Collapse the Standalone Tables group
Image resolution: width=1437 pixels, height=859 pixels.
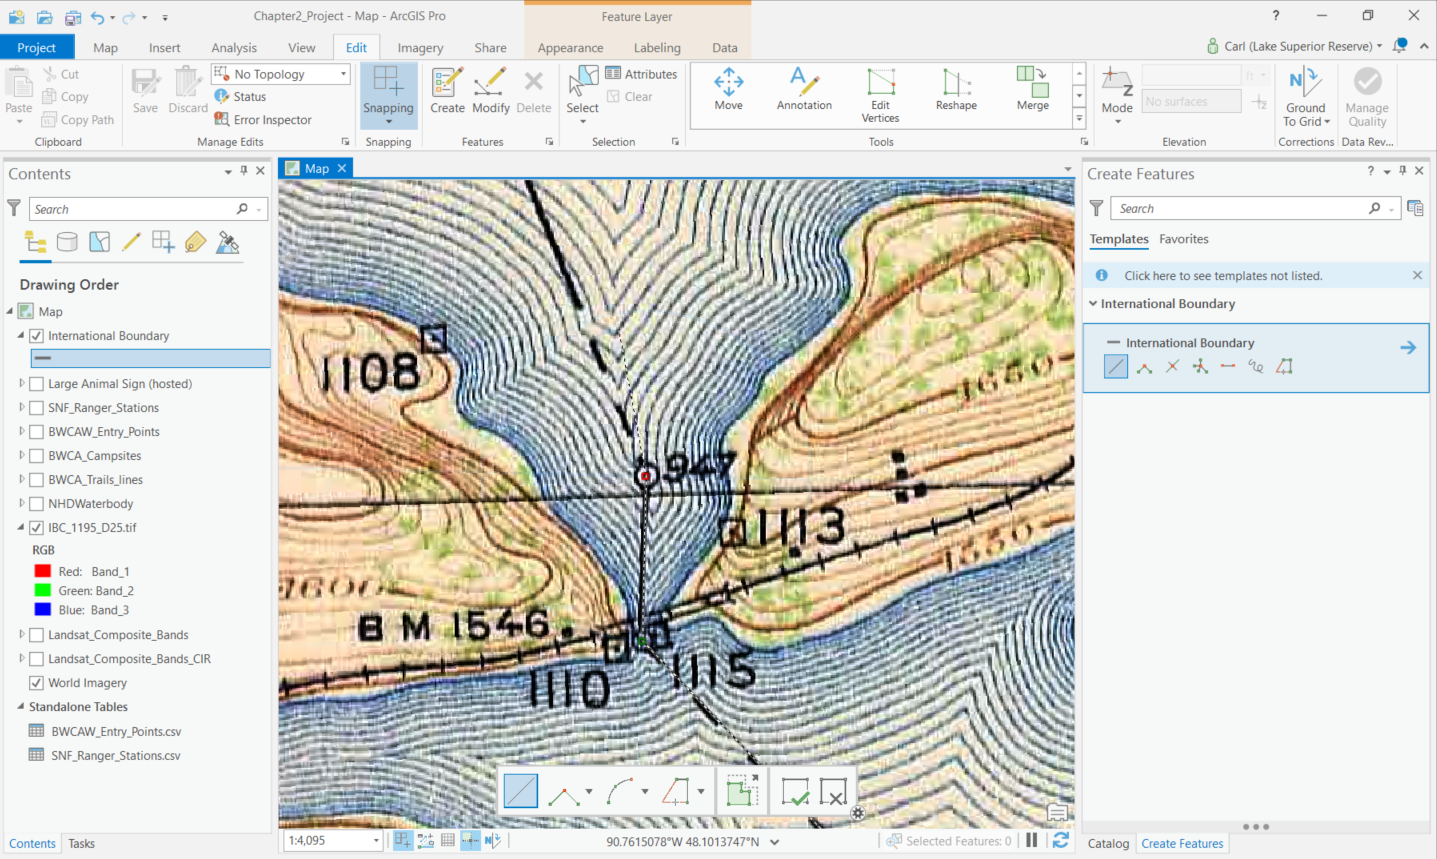(x=21, y=707)
